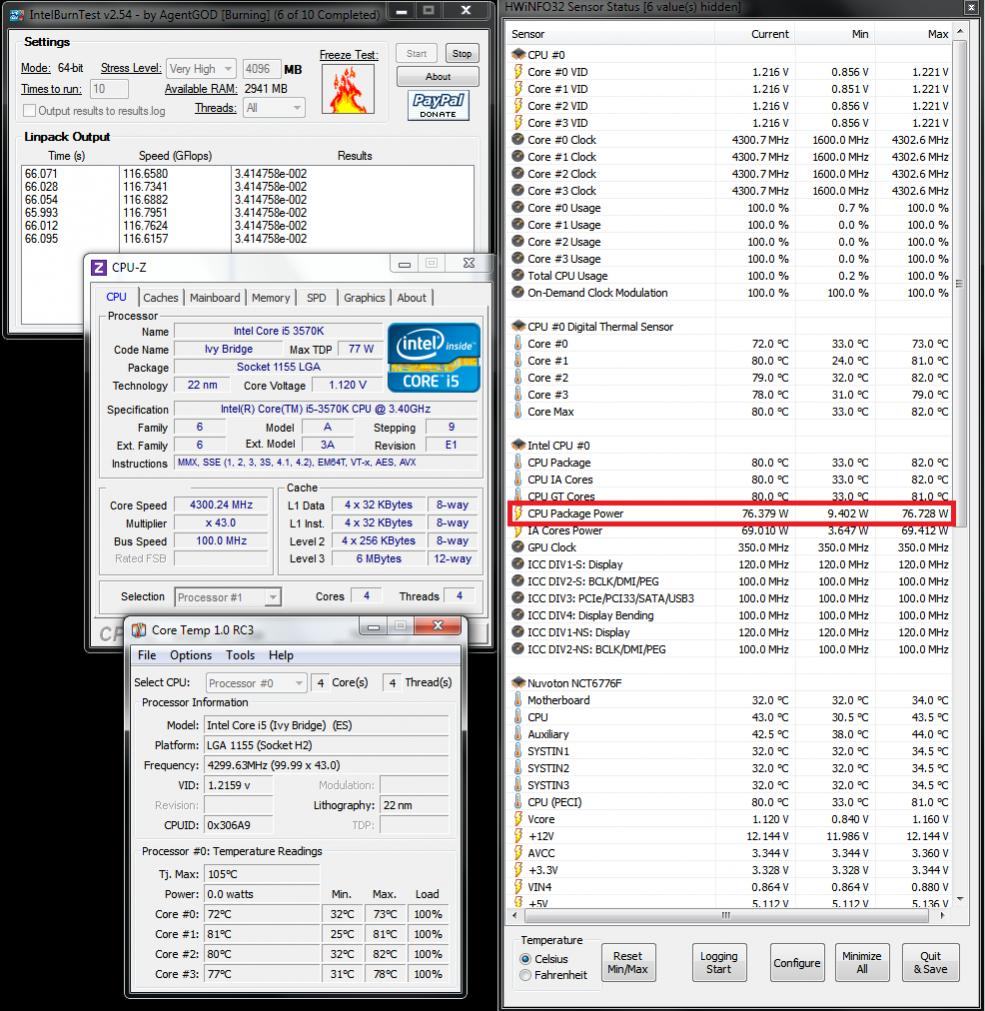Click the thermometer icon beside Motherboard
Image resolution: width=985 pixels, height=1011 pixels.
[x=518, y=700]
